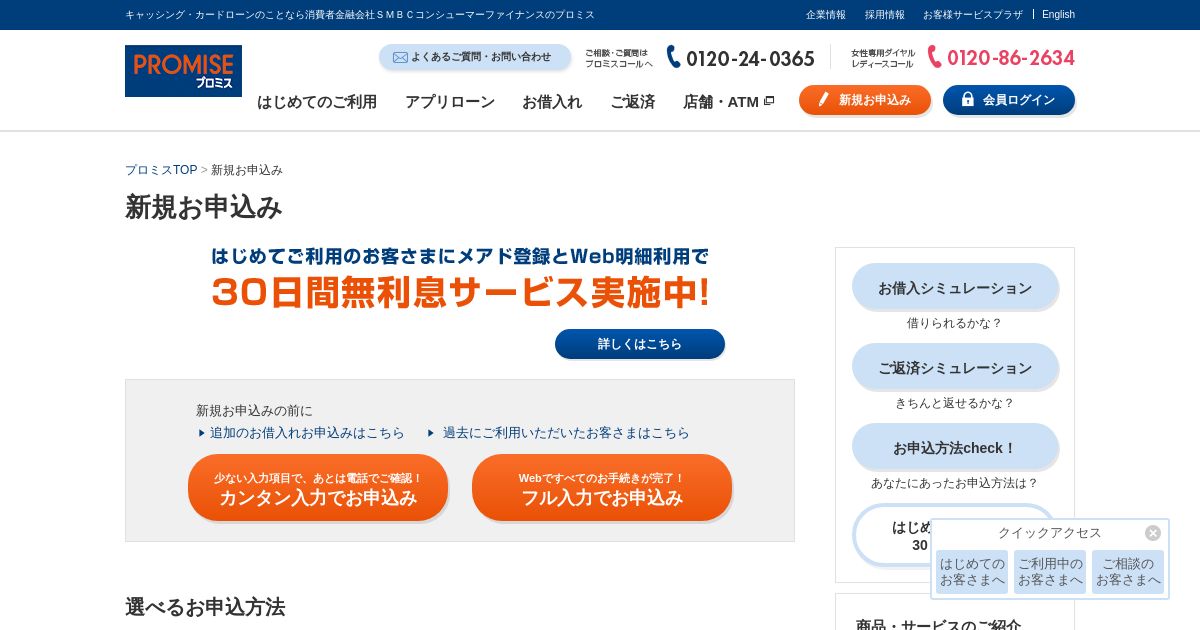Start フル入力でお申込み
1200x630 pixels.
pos(602,488)
